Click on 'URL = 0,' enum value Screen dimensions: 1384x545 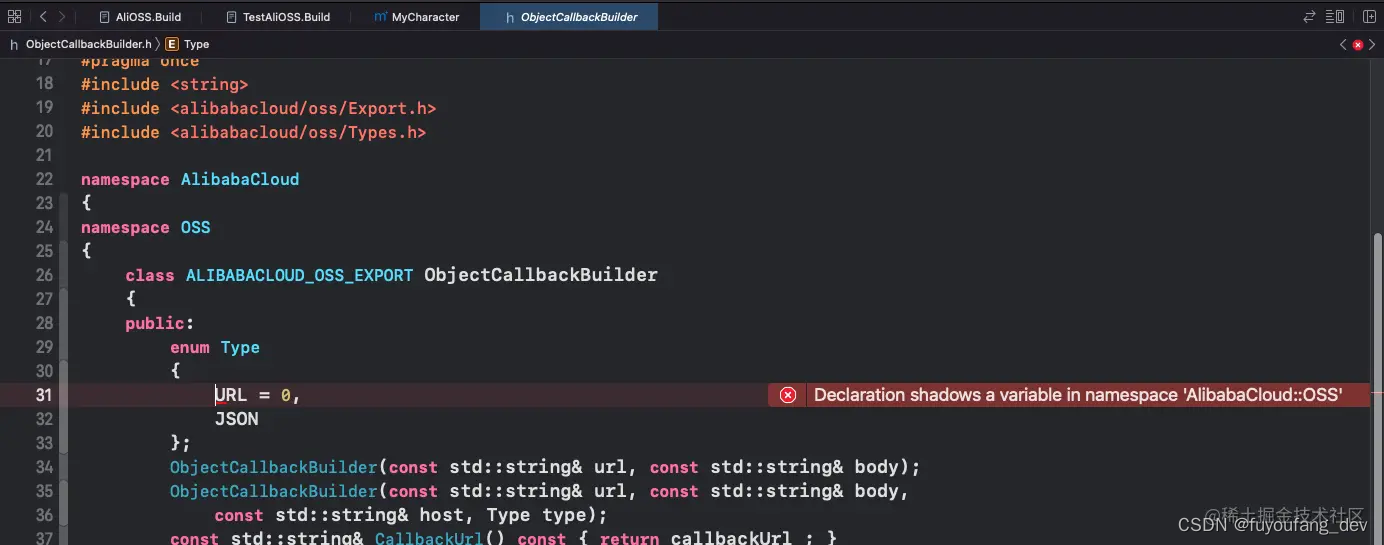258,395
